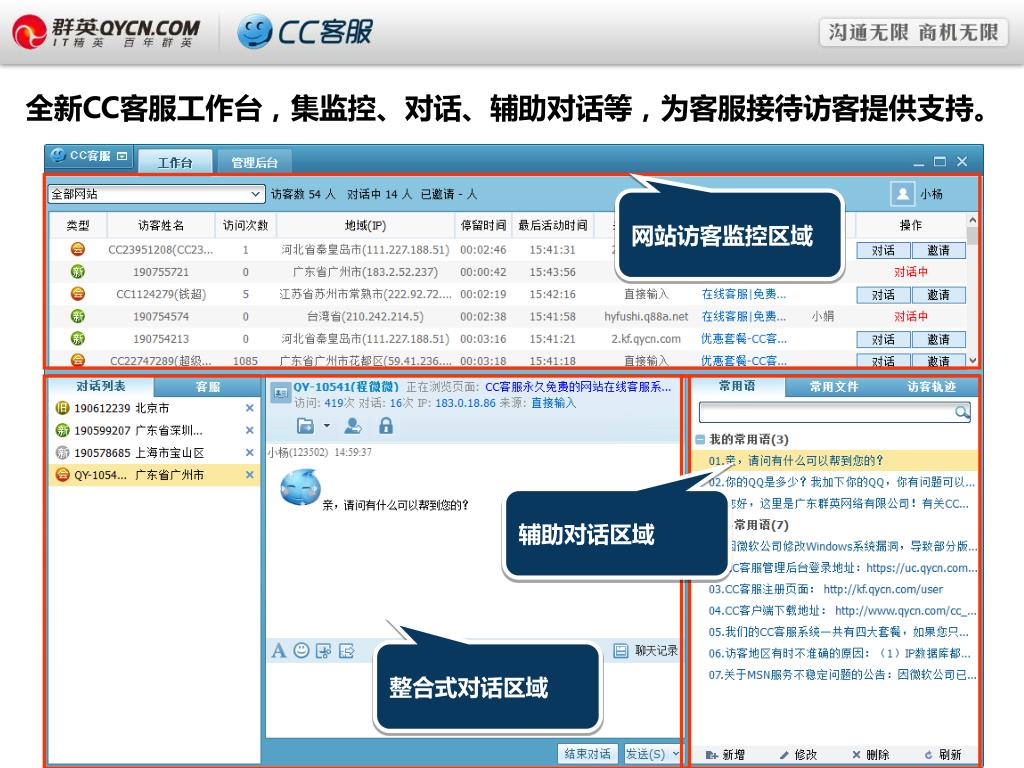Click the CC客服 logo menu icon

pyautogui.click(x=59, y=155)
